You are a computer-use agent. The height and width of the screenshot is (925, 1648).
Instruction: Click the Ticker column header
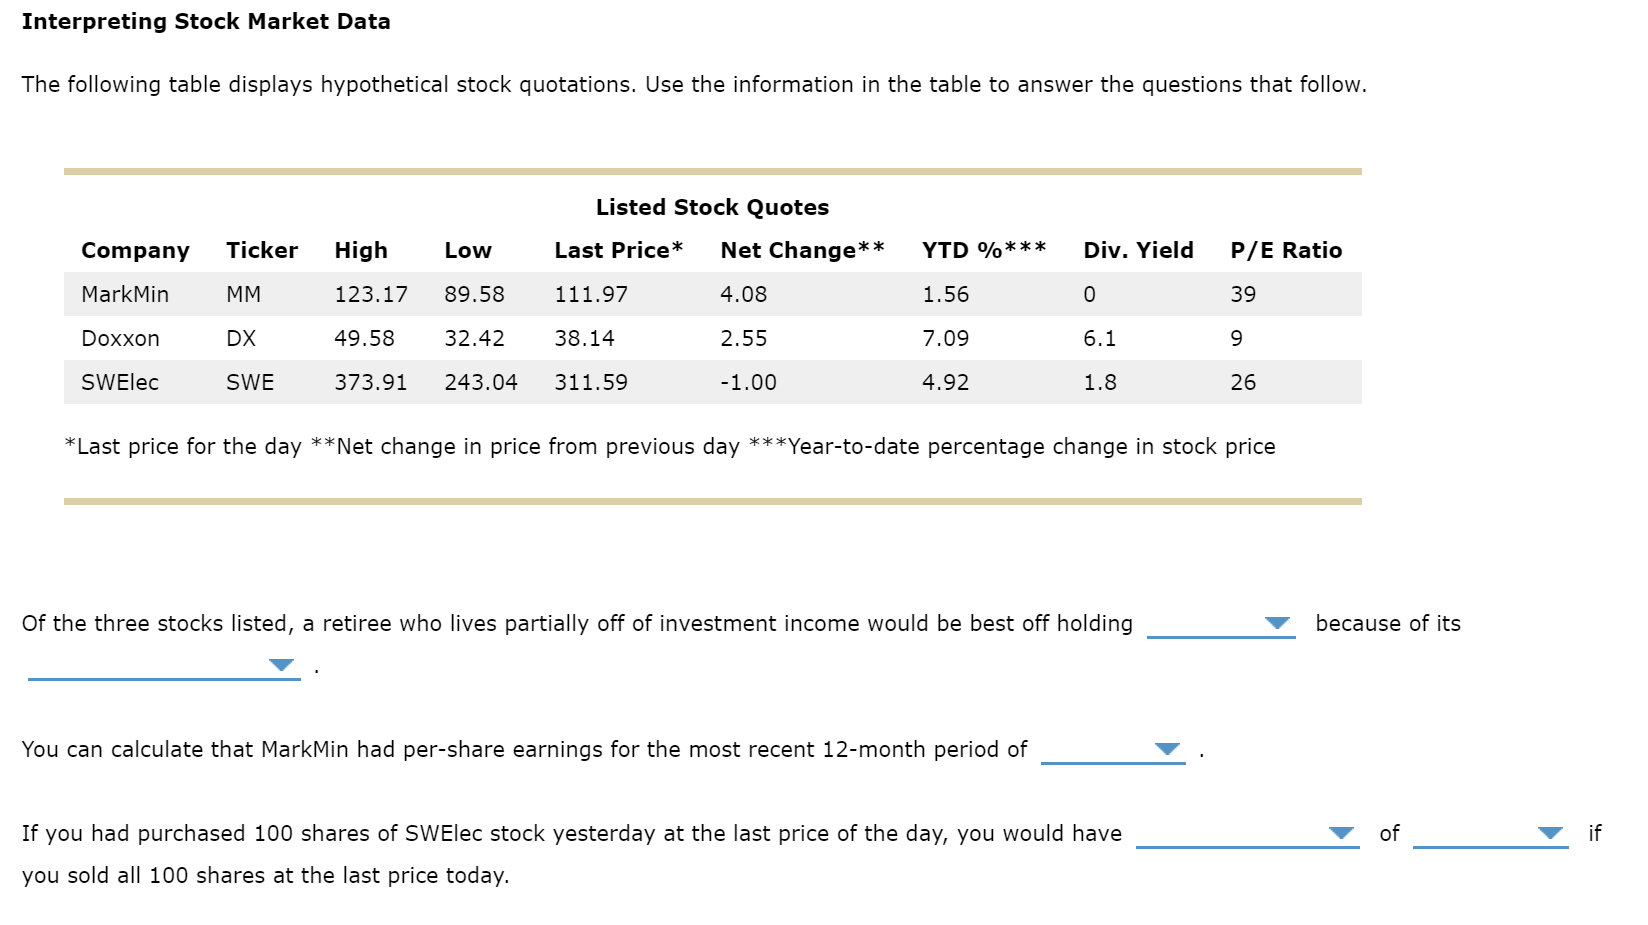[x=262, y=250]
